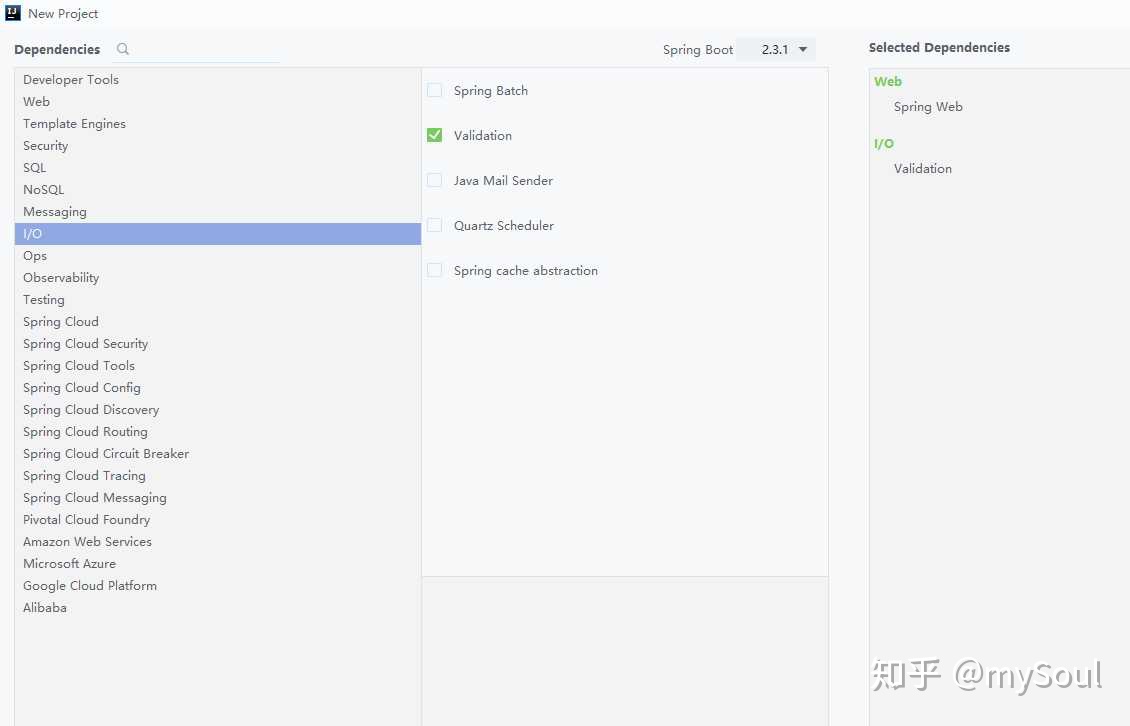This screenshot has width=1130, height=726.
Task: Select the Developer Tools category
Action: [x=218, y=79]
